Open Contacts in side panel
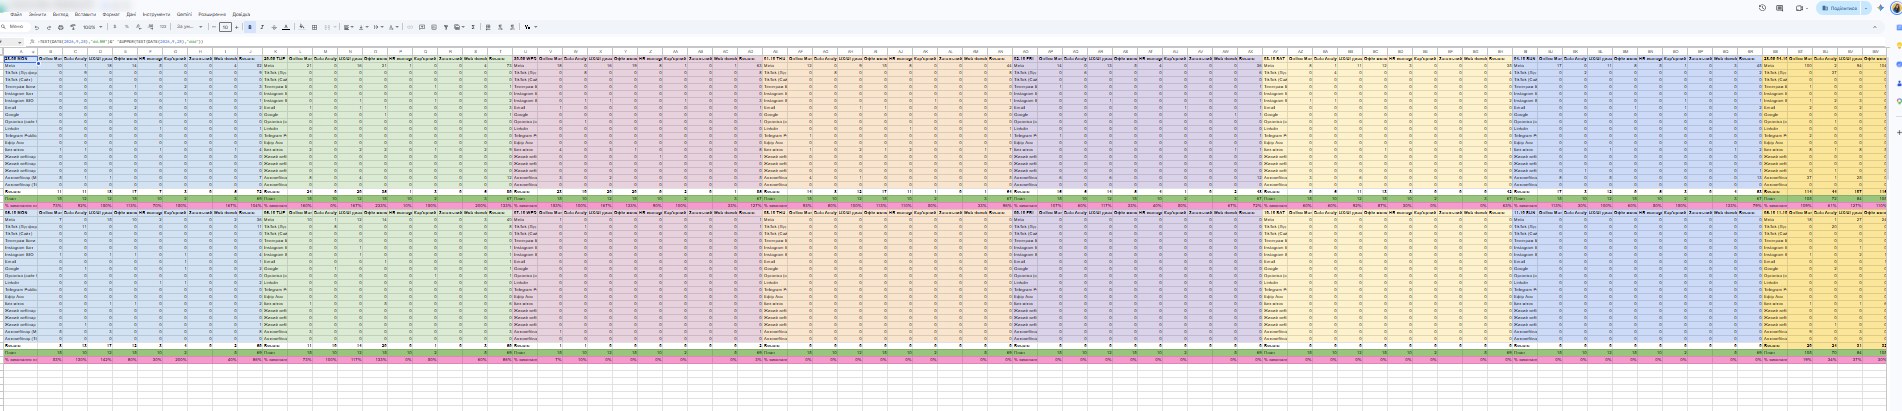Image resolution: width=1902 pixels, height=411 pixels. tap(1899, 83)
